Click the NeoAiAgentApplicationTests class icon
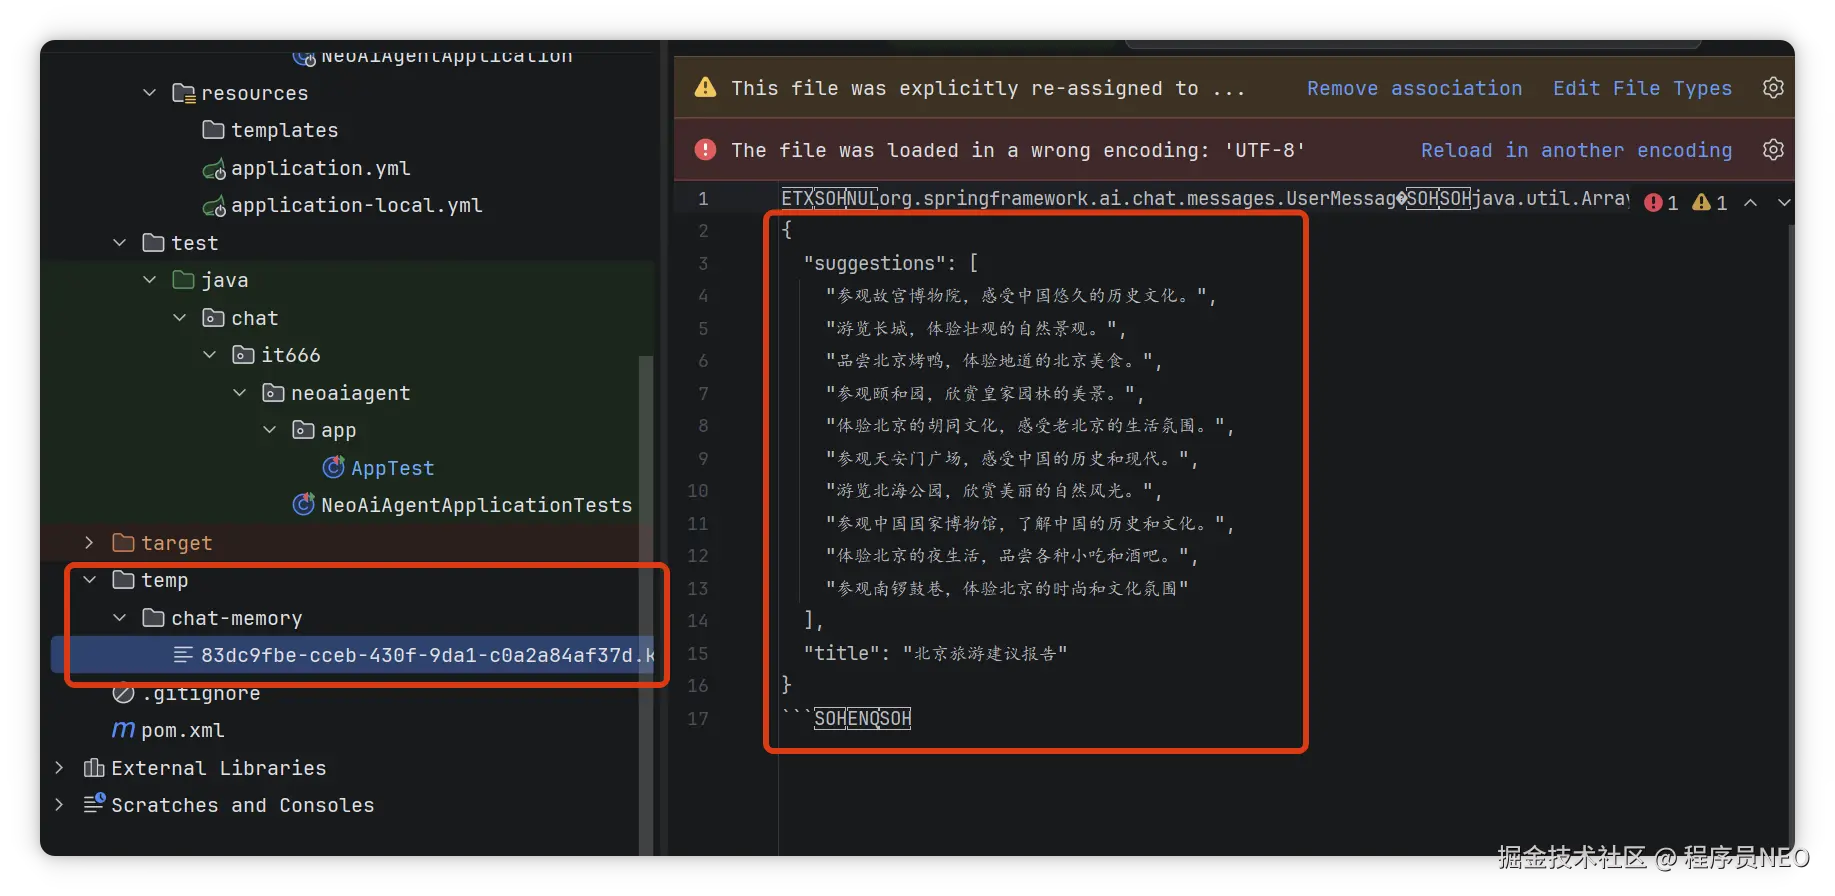This screenshot has width=1835, height=896. (303, 504)
